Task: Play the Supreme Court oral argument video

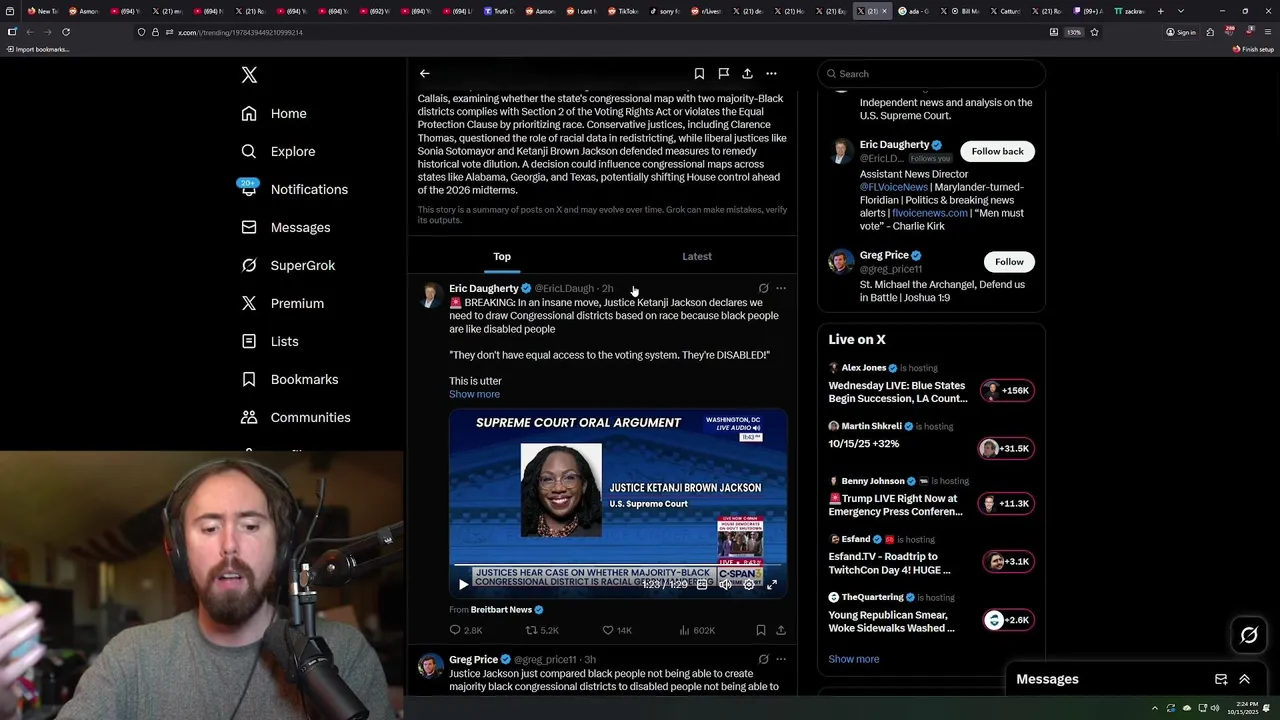Action: click(x=463, y=584)
